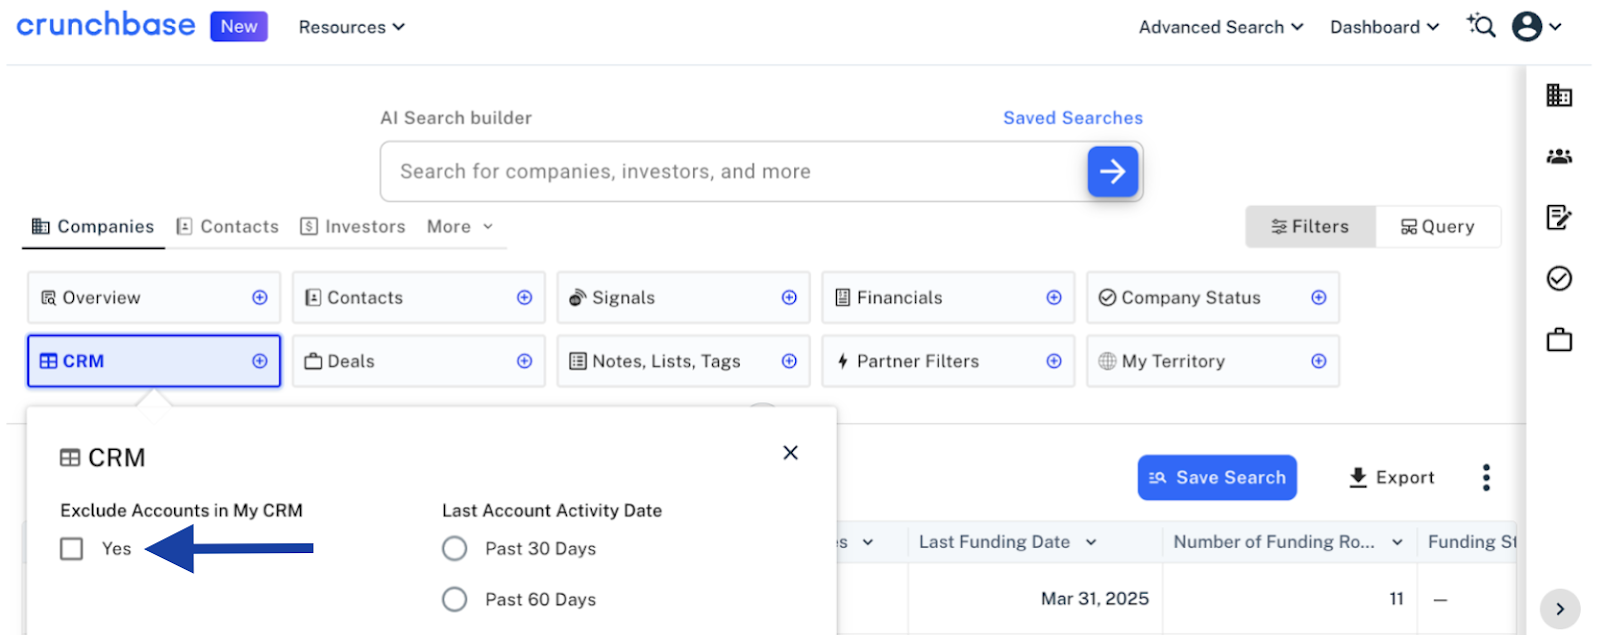1600x635 pixels.
Task: Click the New badge next to the logo
Action: point(239,26)
